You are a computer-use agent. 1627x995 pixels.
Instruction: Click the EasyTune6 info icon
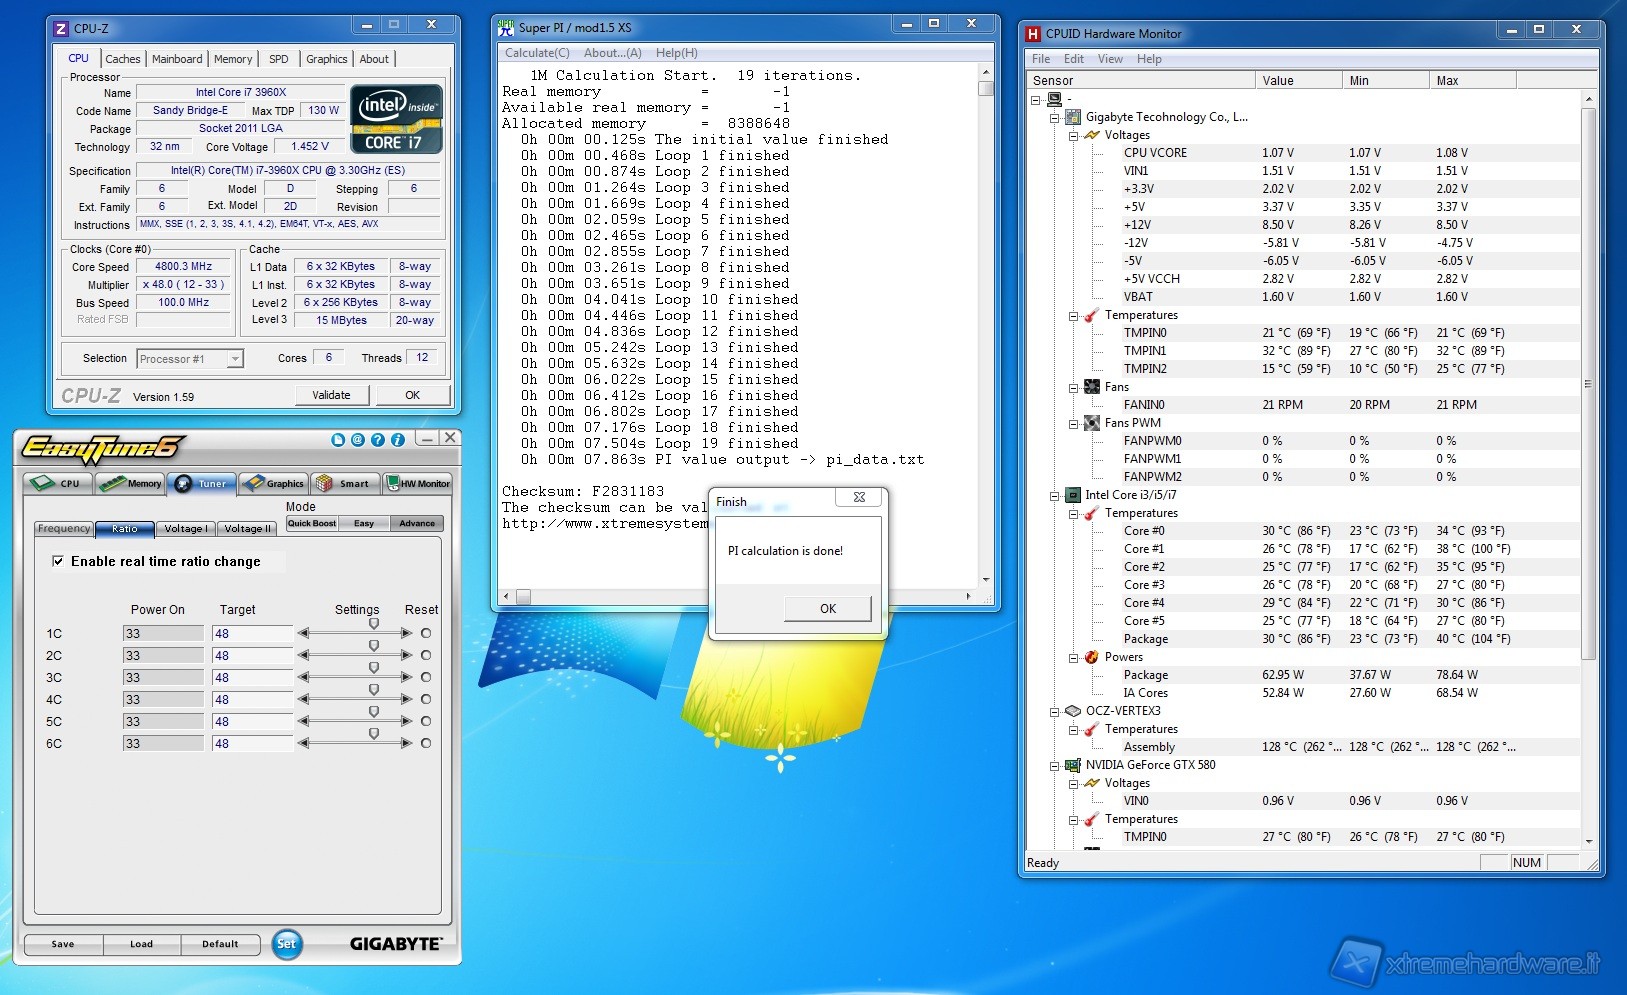click(x=398, y=440)
